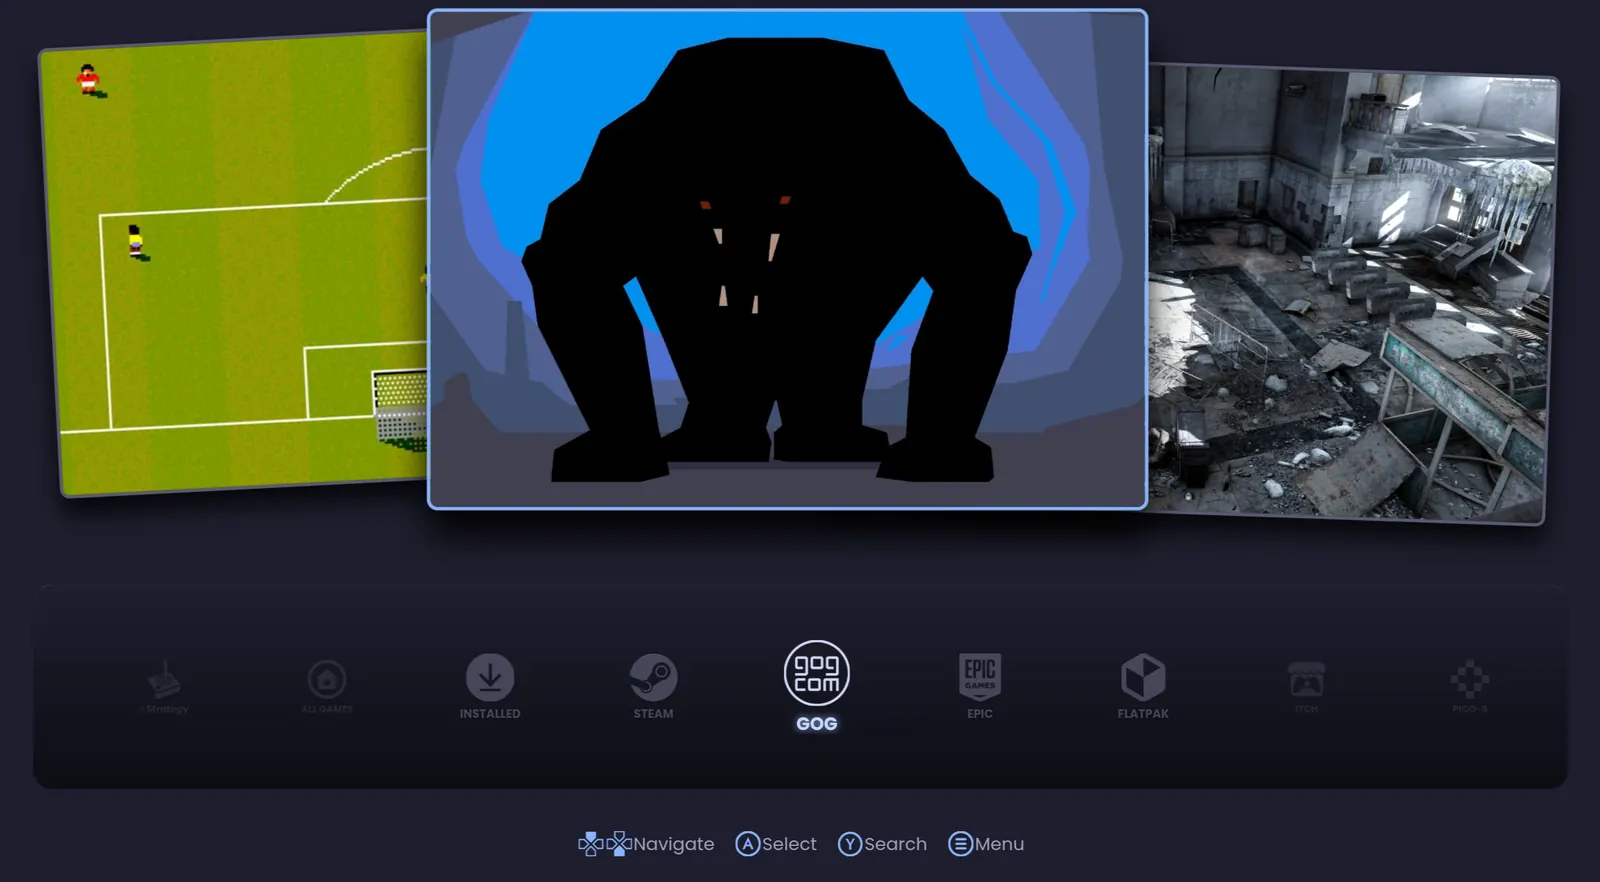Switch to the Steam library icon
Viewport: 1600px width, 882px height.
coord(653,677)
